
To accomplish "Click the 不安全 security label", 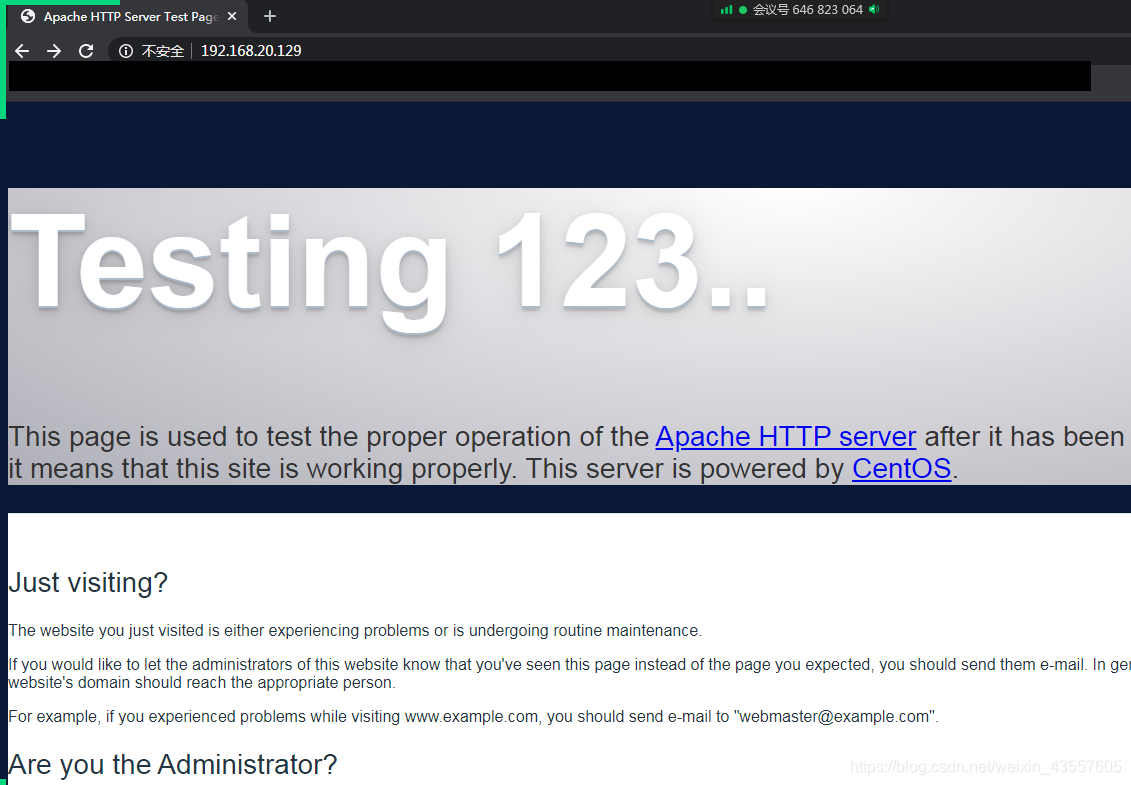I will pyautogui.click(x=162, y=51).
